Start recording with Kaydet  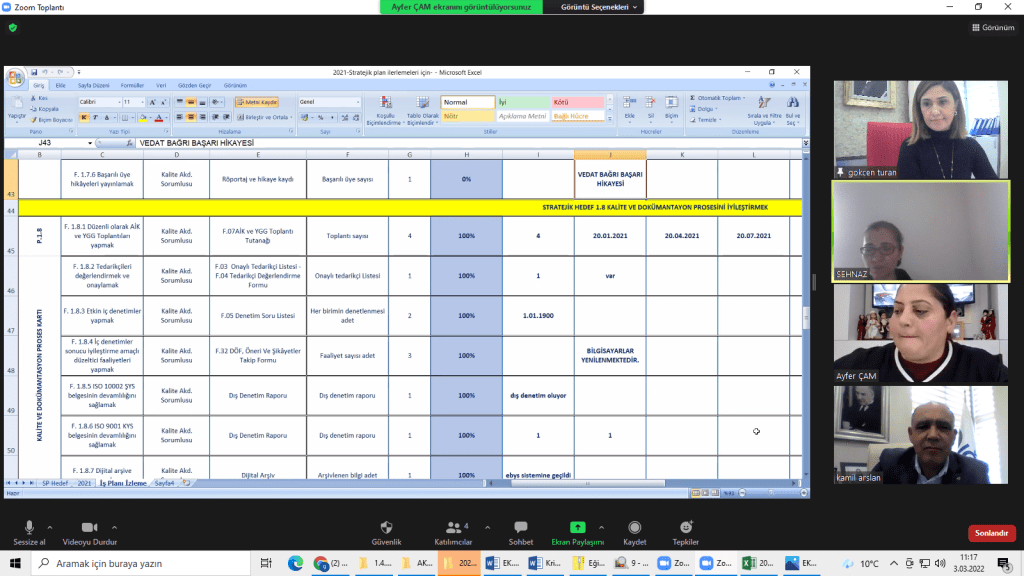click(635, 531)
